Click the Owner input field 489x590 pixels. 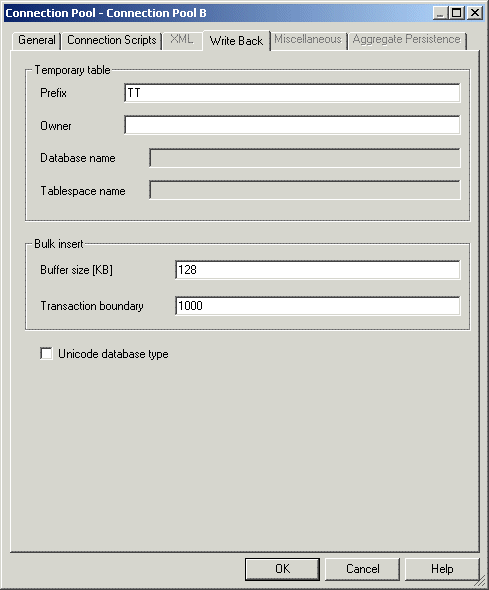[x=292, y=125]
